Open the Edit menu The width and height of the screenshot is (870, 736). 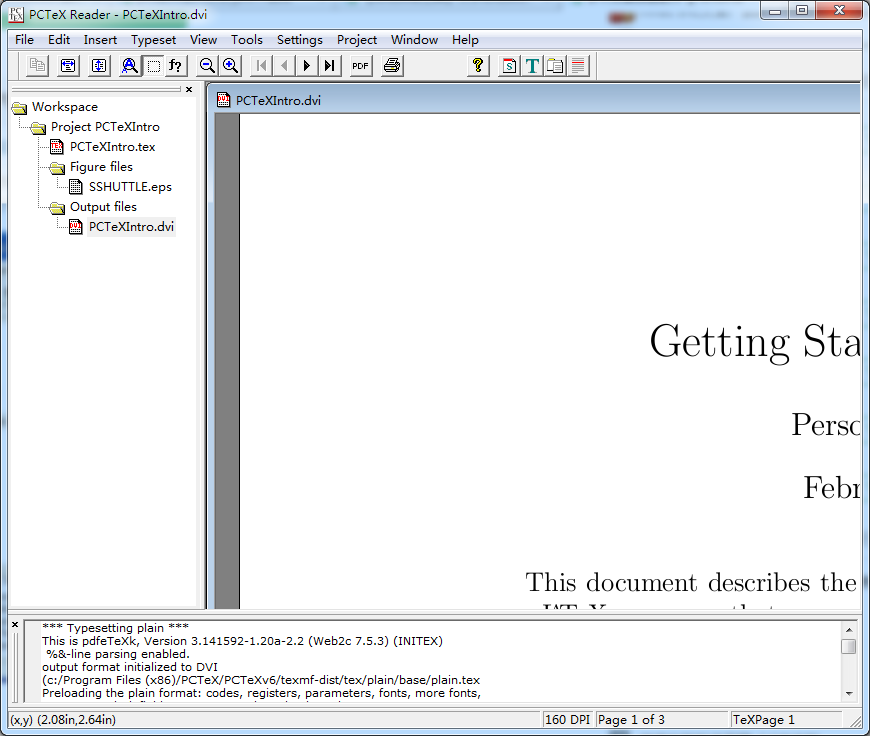click(59, 40)
